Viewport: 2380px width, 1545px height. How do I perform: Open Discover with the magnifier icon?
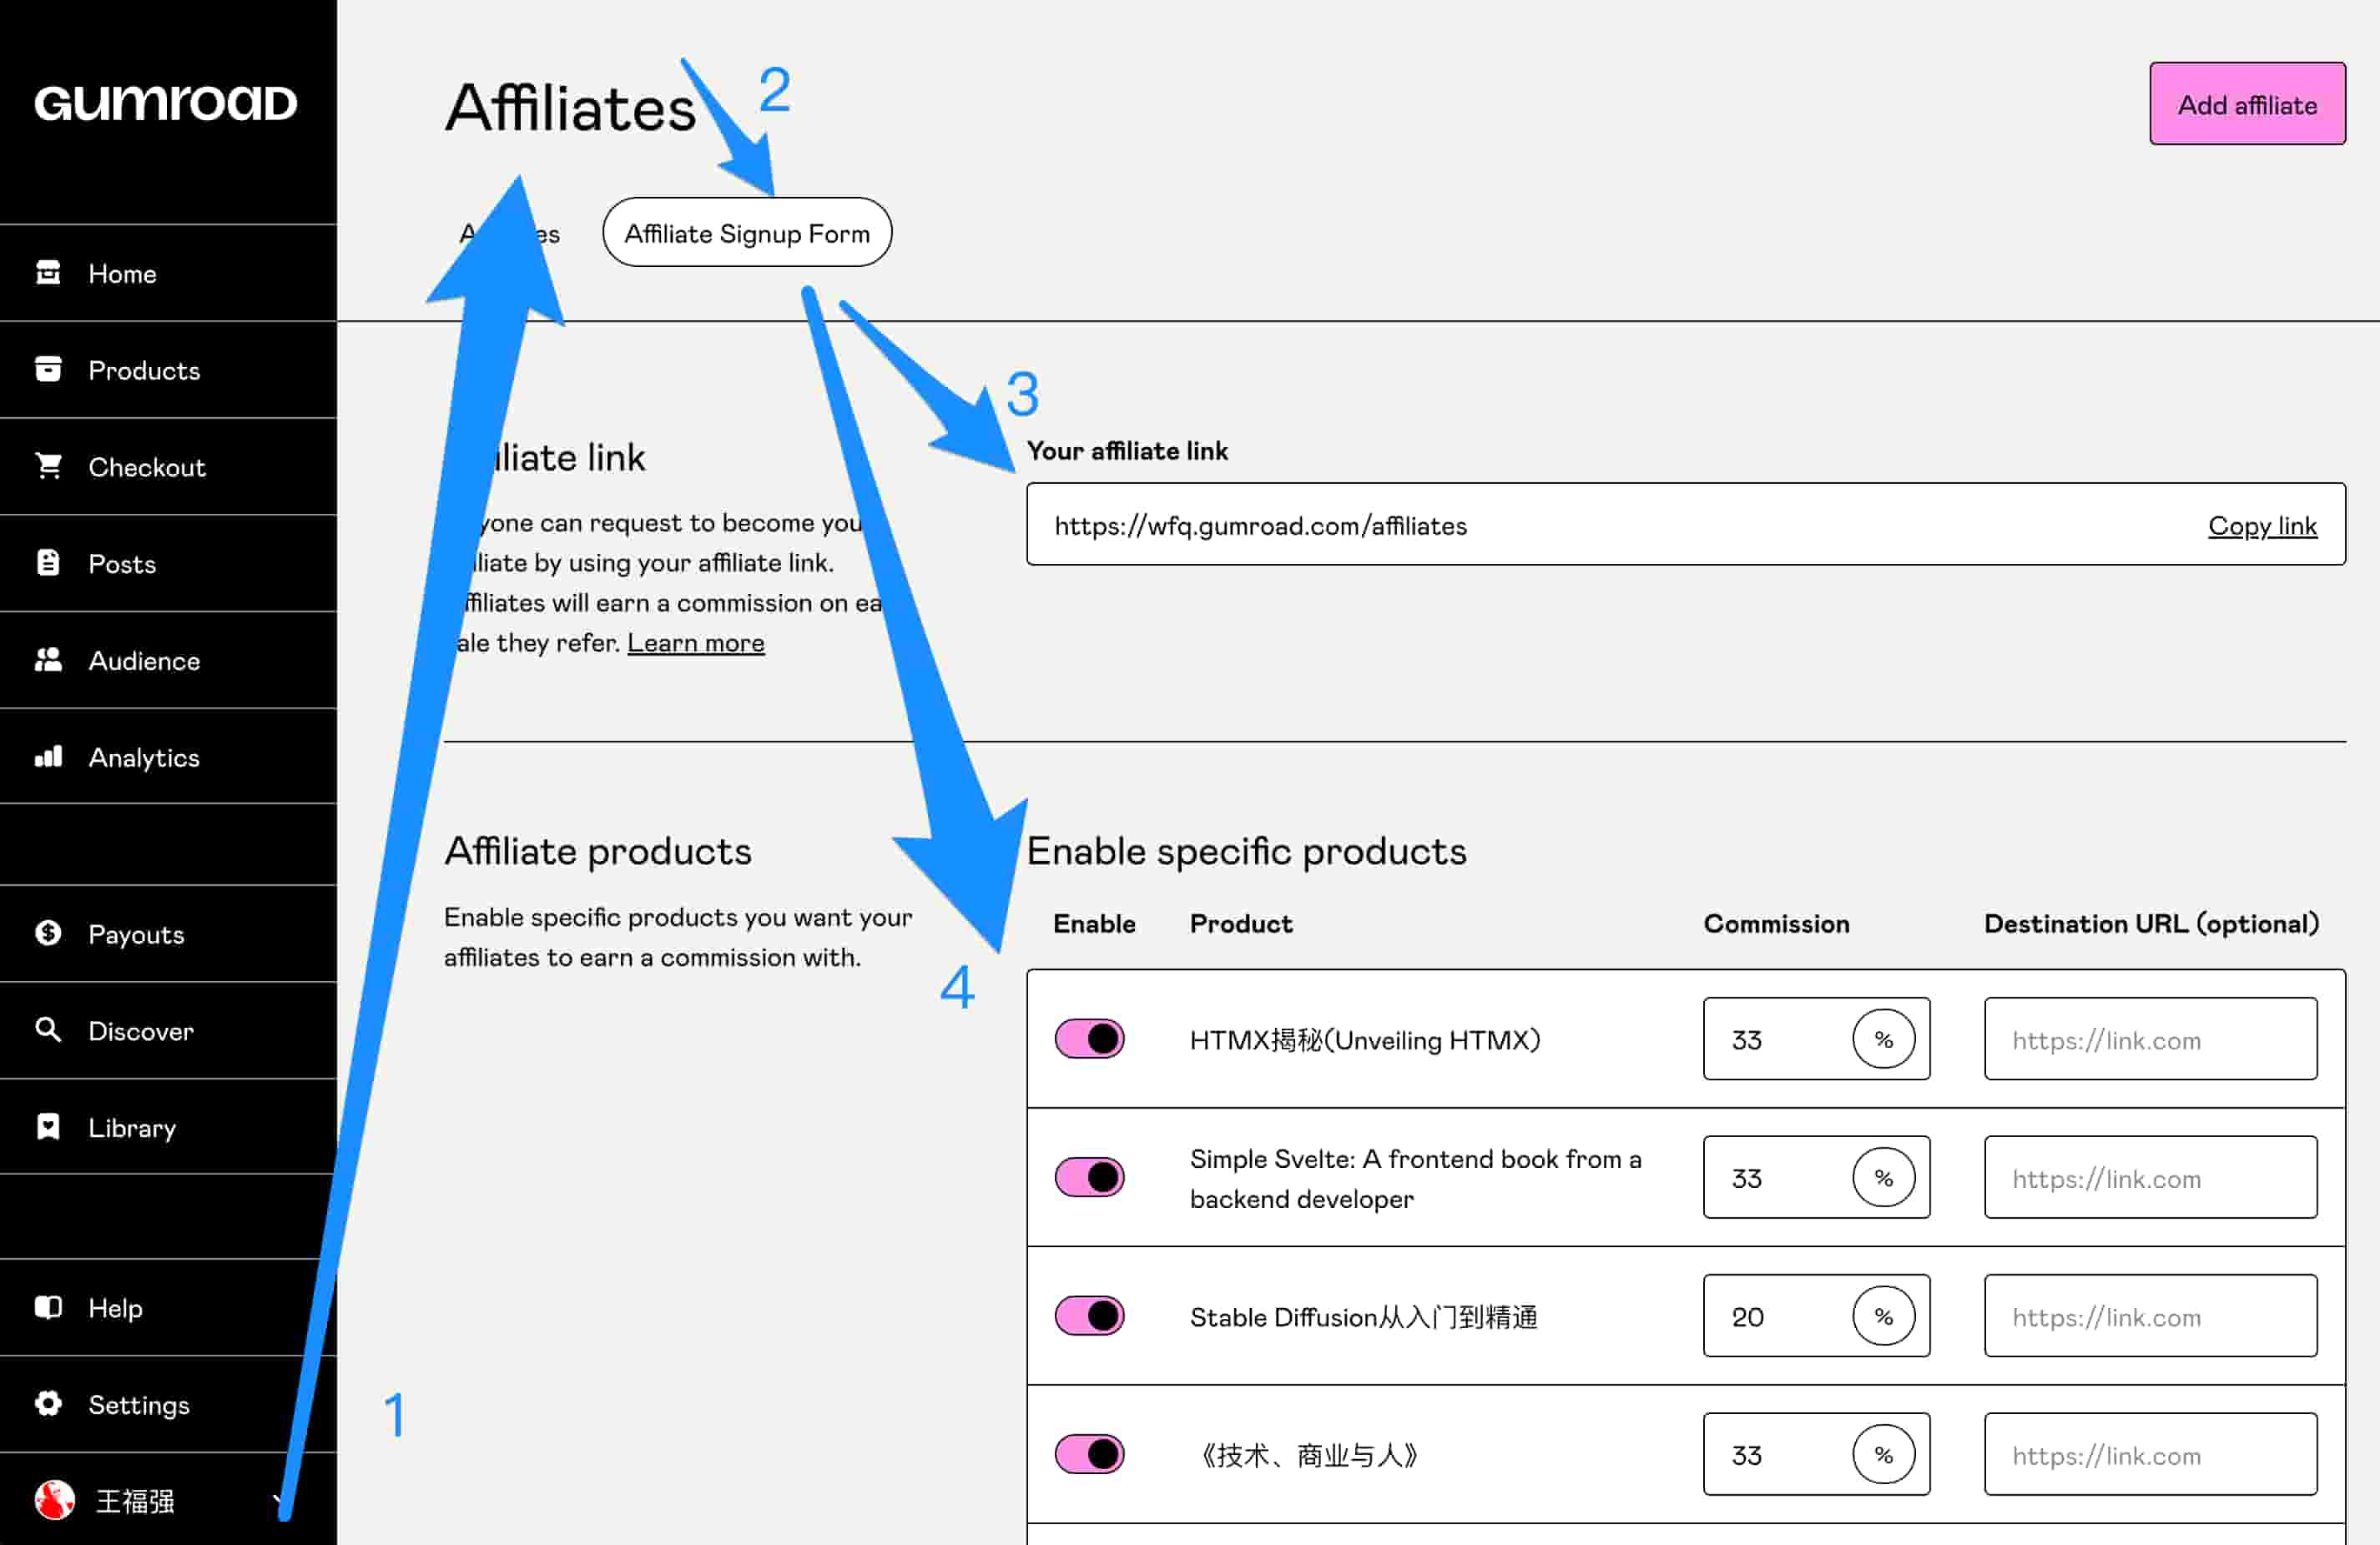click(48, 1030)
